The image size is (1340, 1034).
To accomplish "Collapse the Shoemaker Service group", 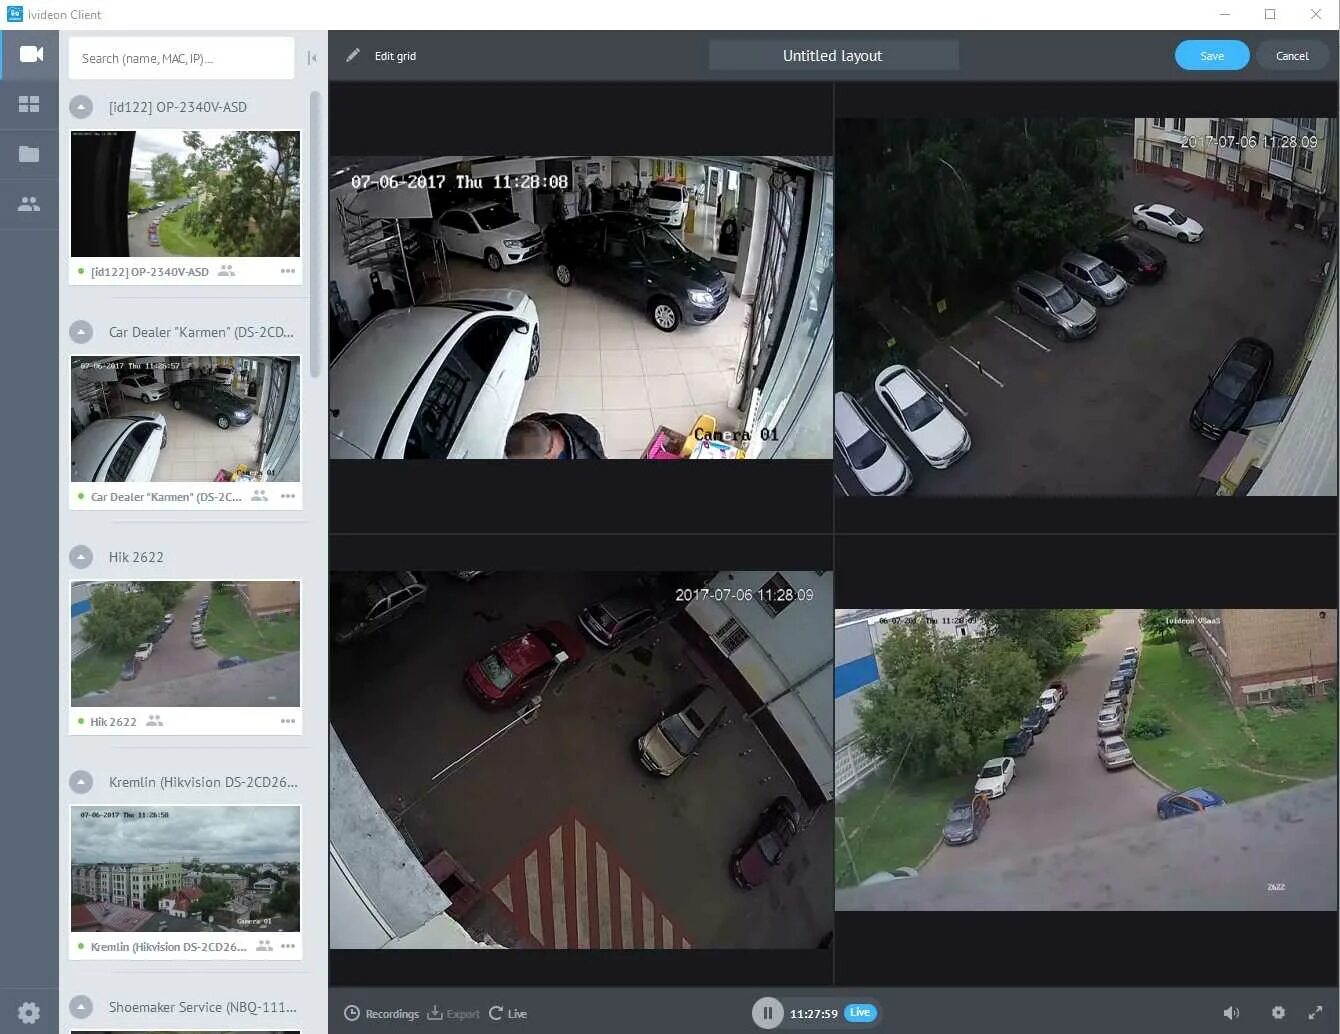I will 81,1007.
